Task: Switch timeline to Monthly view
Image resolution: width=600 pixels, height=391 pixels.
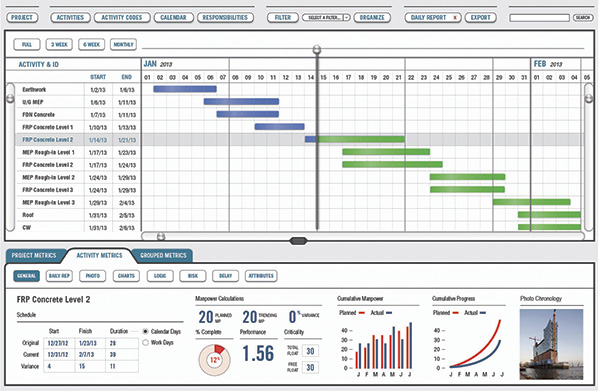Action: point(123,44)
